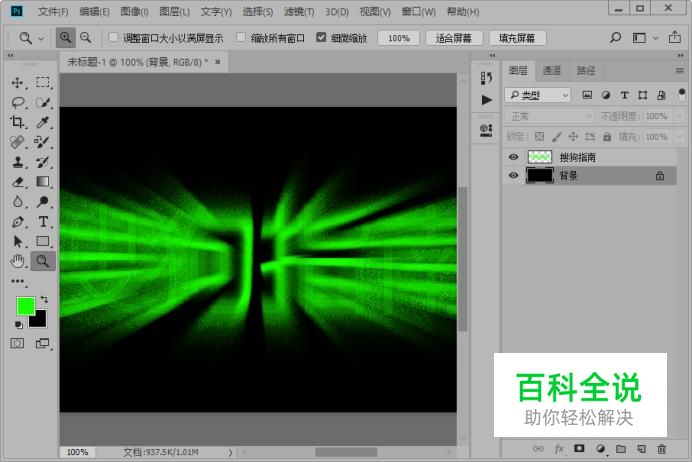The image size is (692, 462).
Task: Open the Edit Toolbar three-dots menu
Action: (18, 281)
